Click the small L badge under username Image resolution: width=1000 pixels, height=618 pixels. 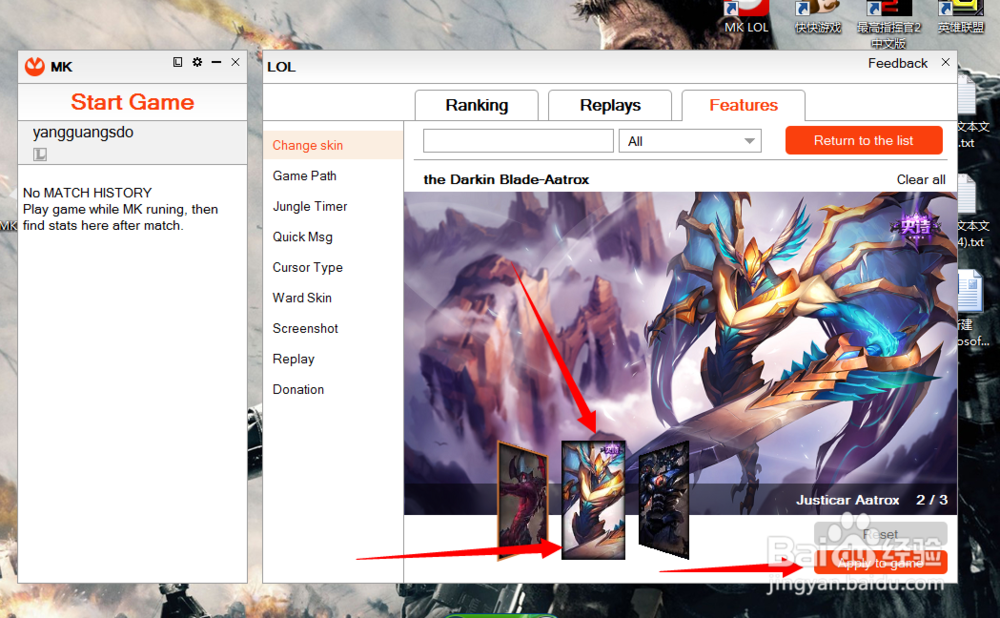tap(40, 154)
